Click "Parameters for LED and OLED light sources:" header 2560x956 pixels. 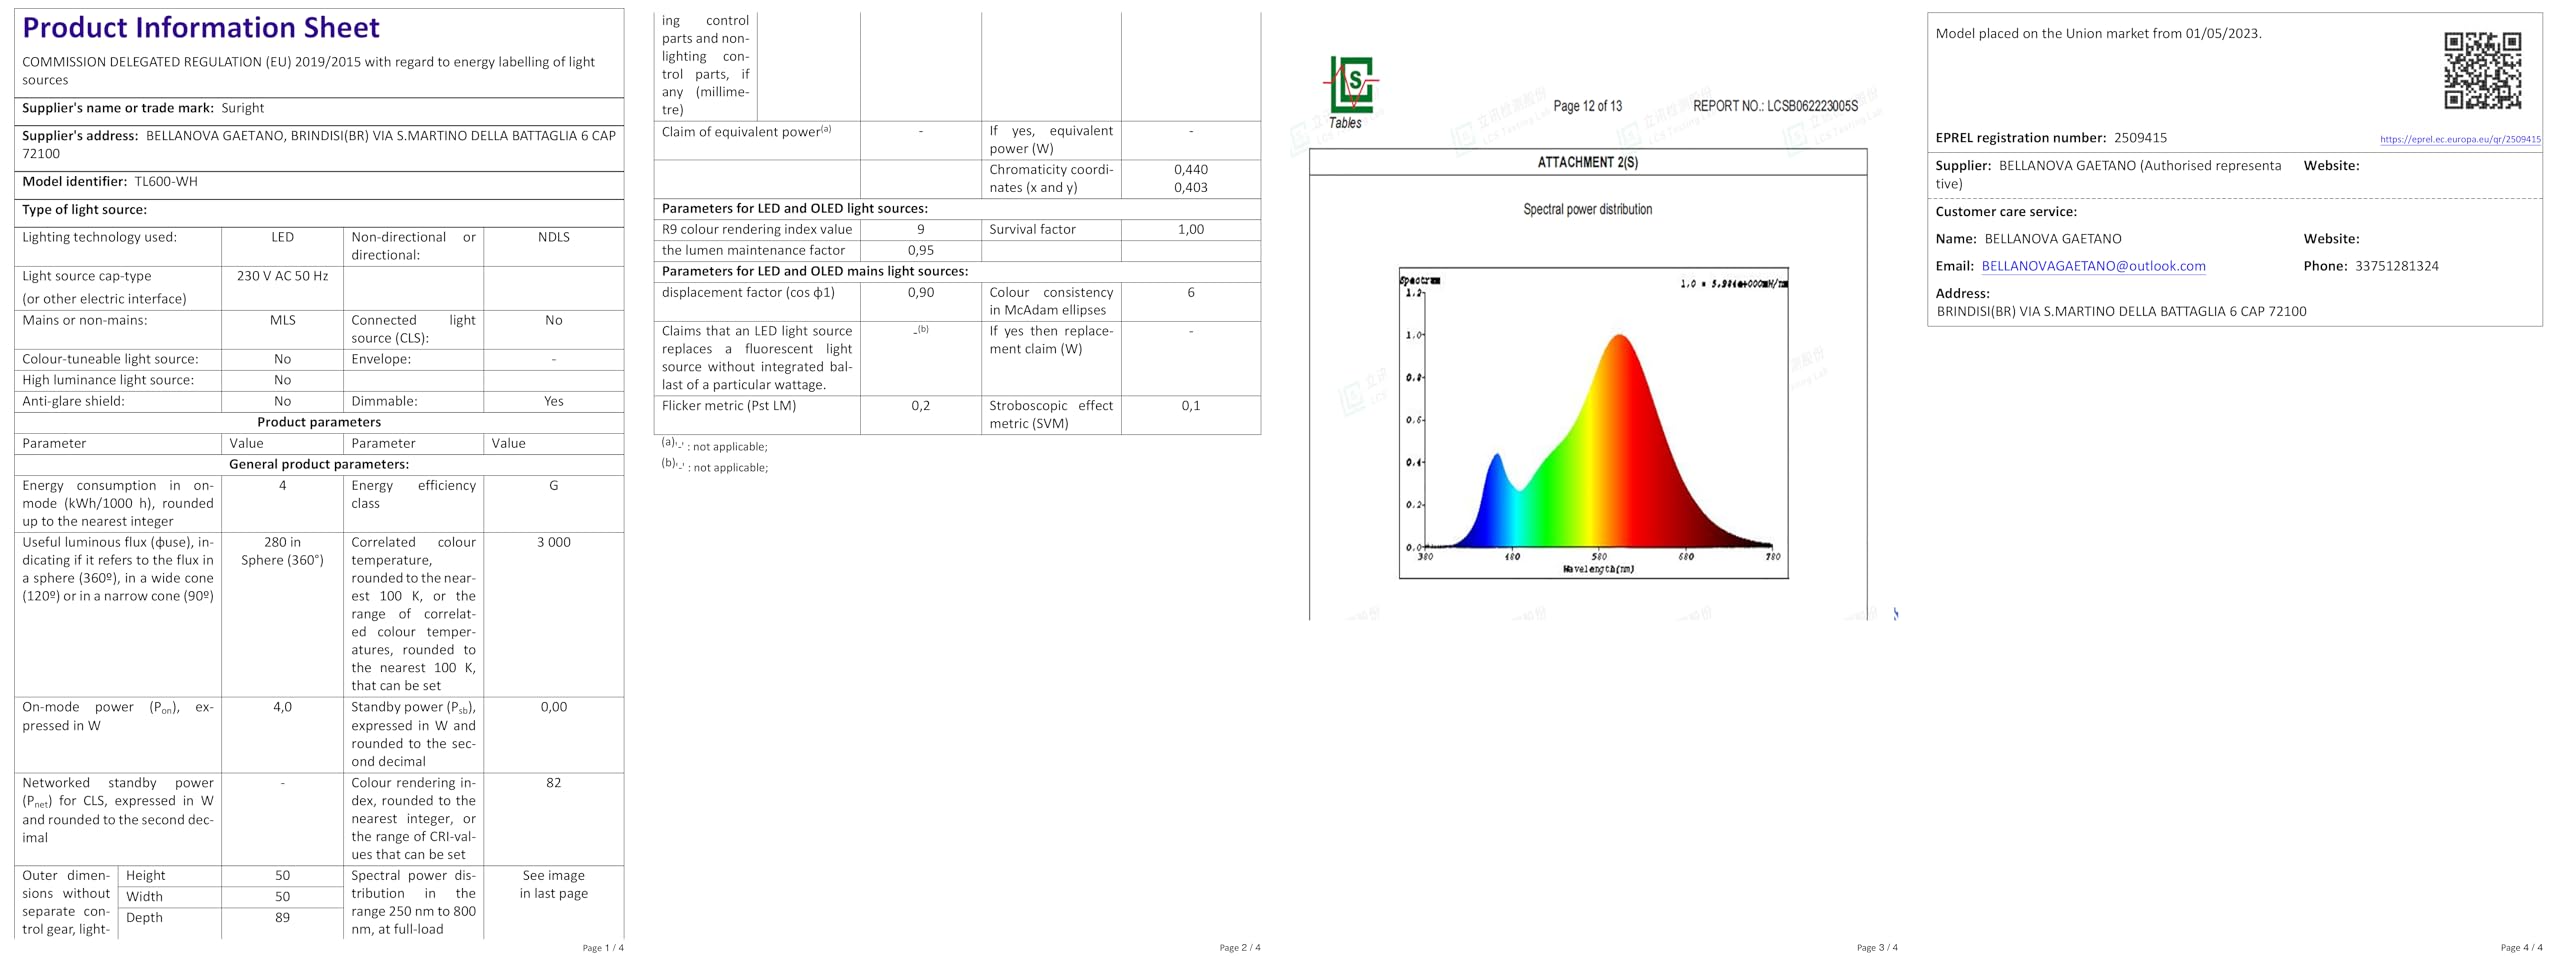tap(795, 209)
